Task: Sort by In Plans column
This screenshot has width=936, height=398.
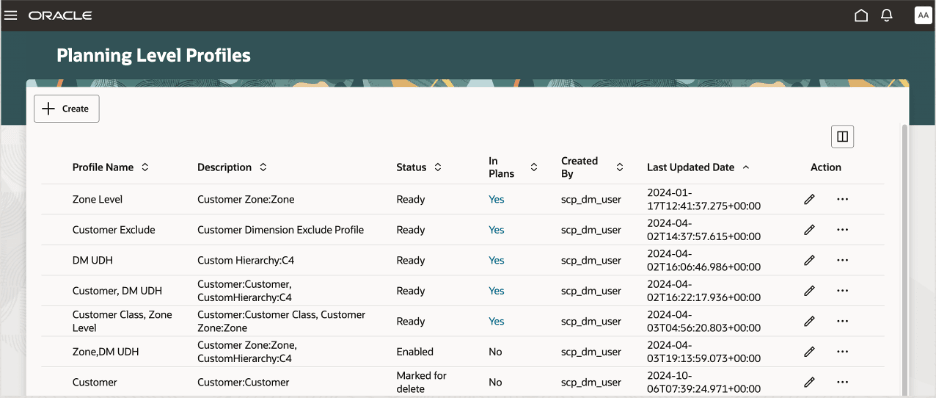Action: [x=534, y=168]
